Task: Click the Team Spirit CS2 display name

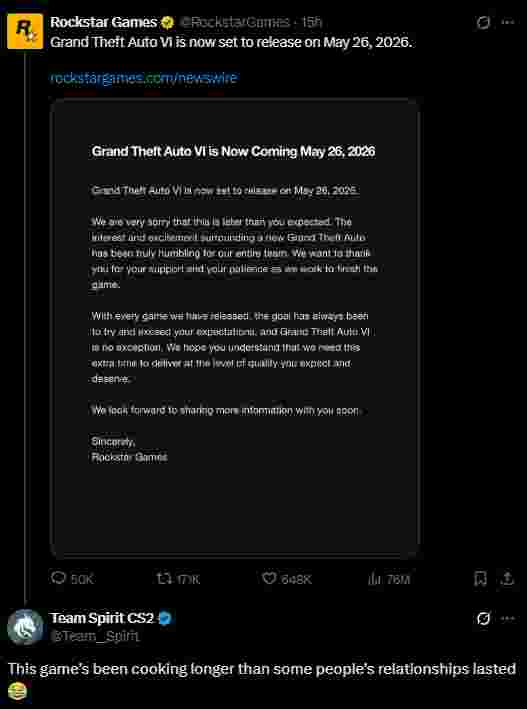Action: 102,618
